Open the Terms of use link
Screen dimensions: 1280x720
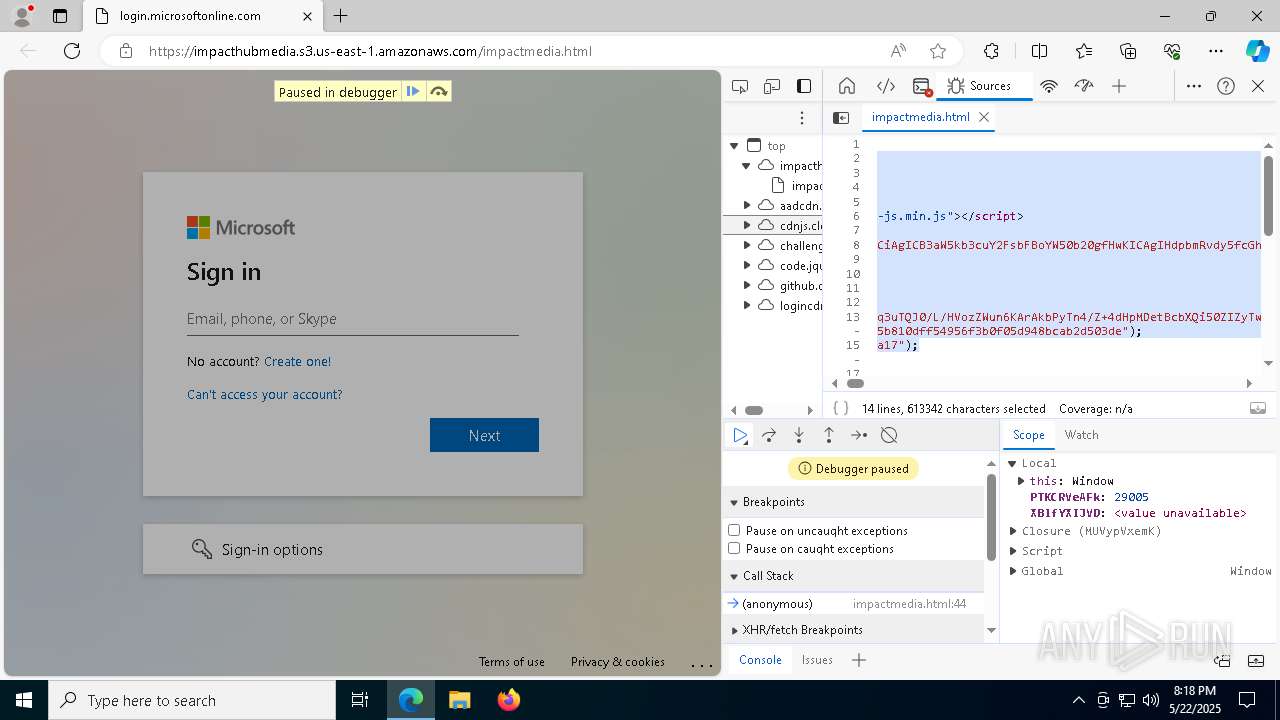[511, 662]
